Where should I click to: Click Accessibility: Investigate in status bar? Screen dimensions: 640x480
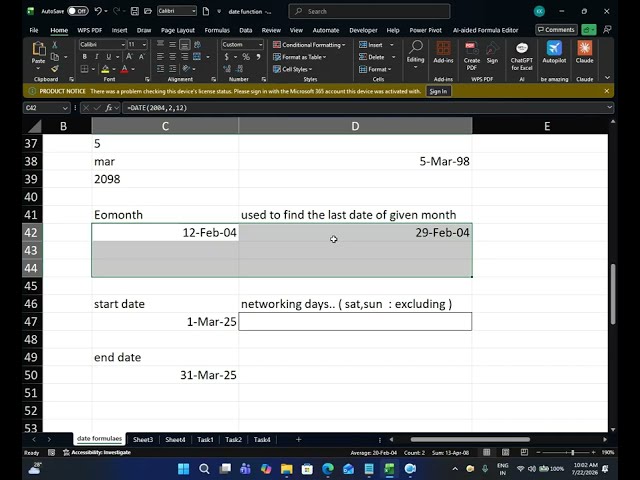click(x=97, y=452)
